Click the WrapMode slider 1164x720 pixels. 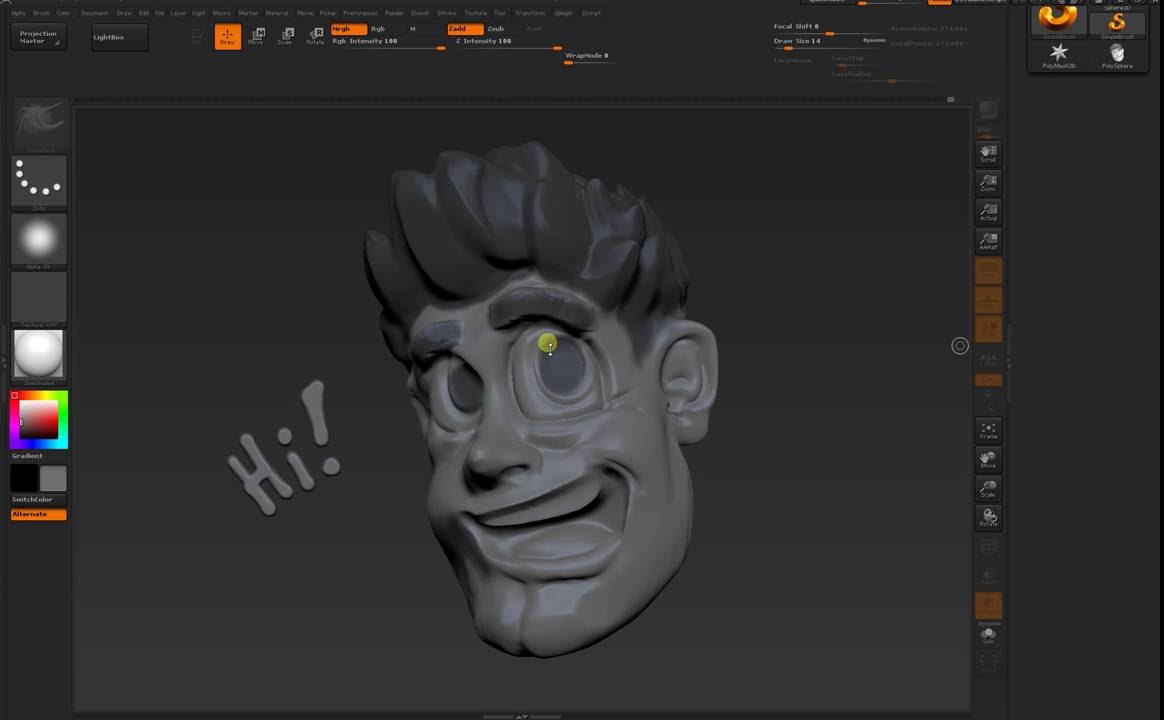coord(590,58)
